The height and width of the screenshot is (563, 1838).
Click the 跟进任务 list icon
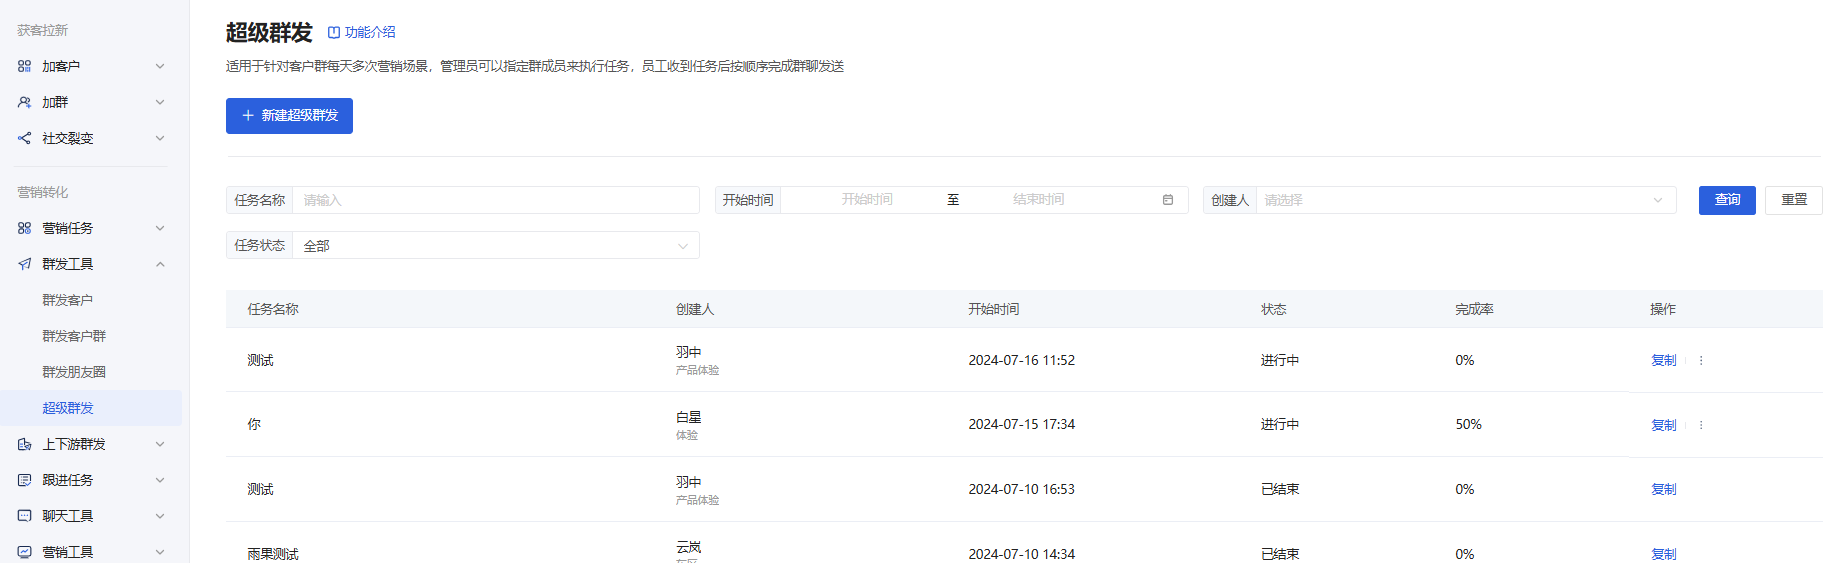24,480
